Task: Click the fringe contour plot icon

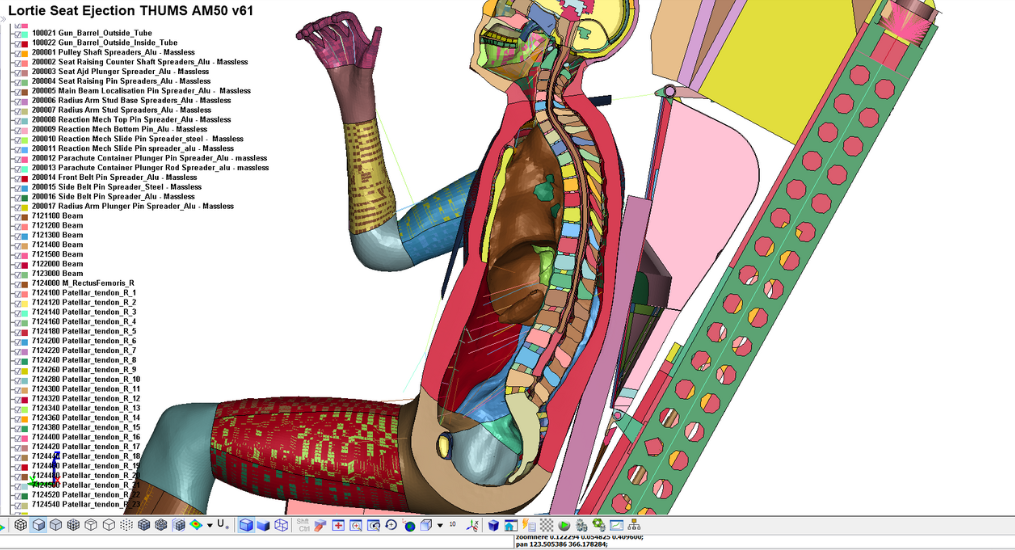Action: 195,525
